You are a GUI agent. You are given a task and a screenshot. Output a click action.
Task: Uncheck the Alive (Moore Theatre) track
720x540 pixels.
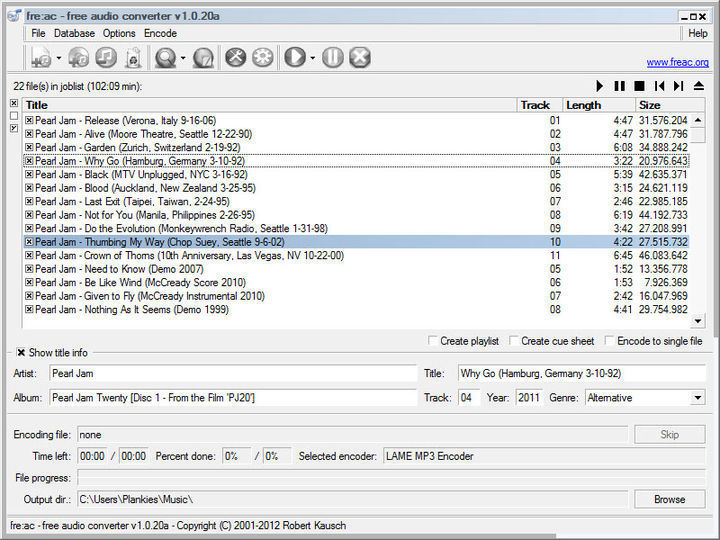coord(29,134)
